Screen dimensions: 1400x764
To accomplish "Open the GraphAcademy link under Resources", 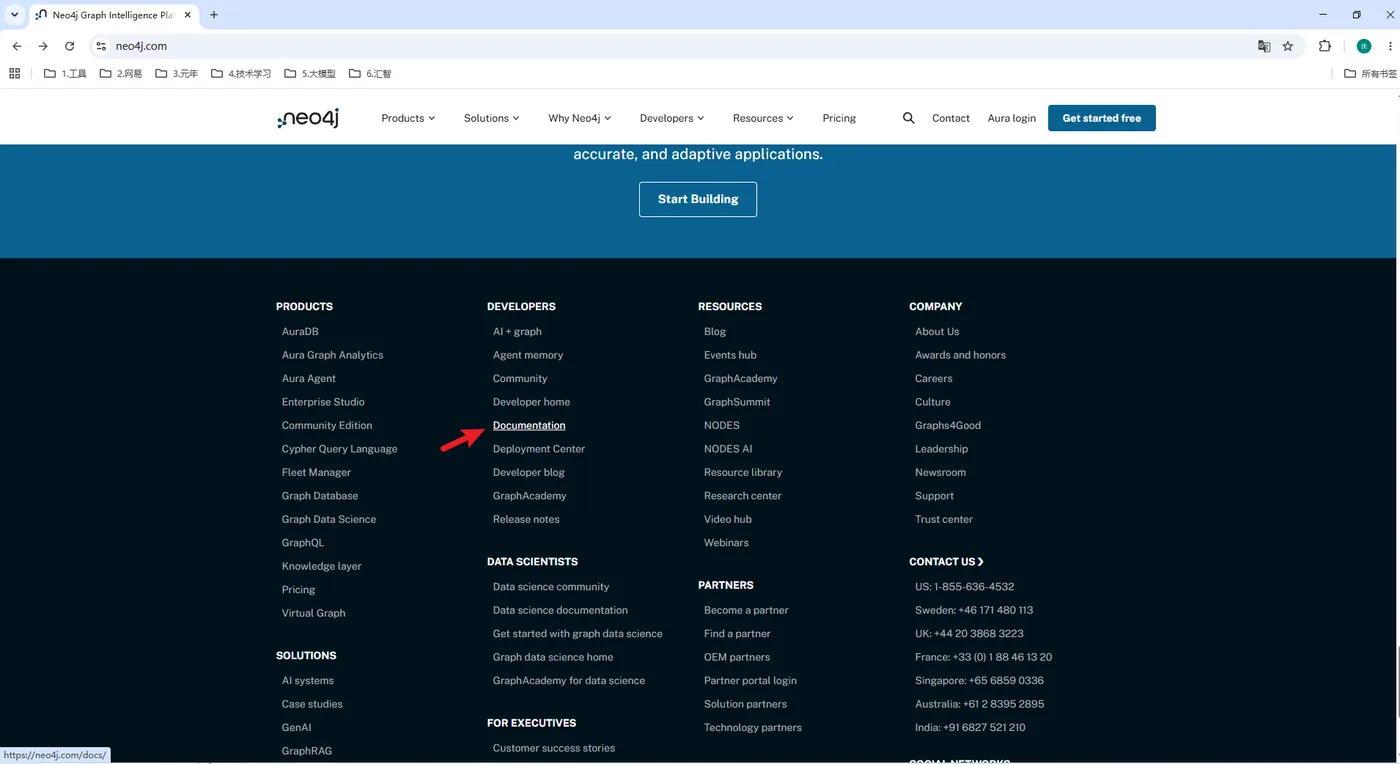I will [x=741, y=378].
